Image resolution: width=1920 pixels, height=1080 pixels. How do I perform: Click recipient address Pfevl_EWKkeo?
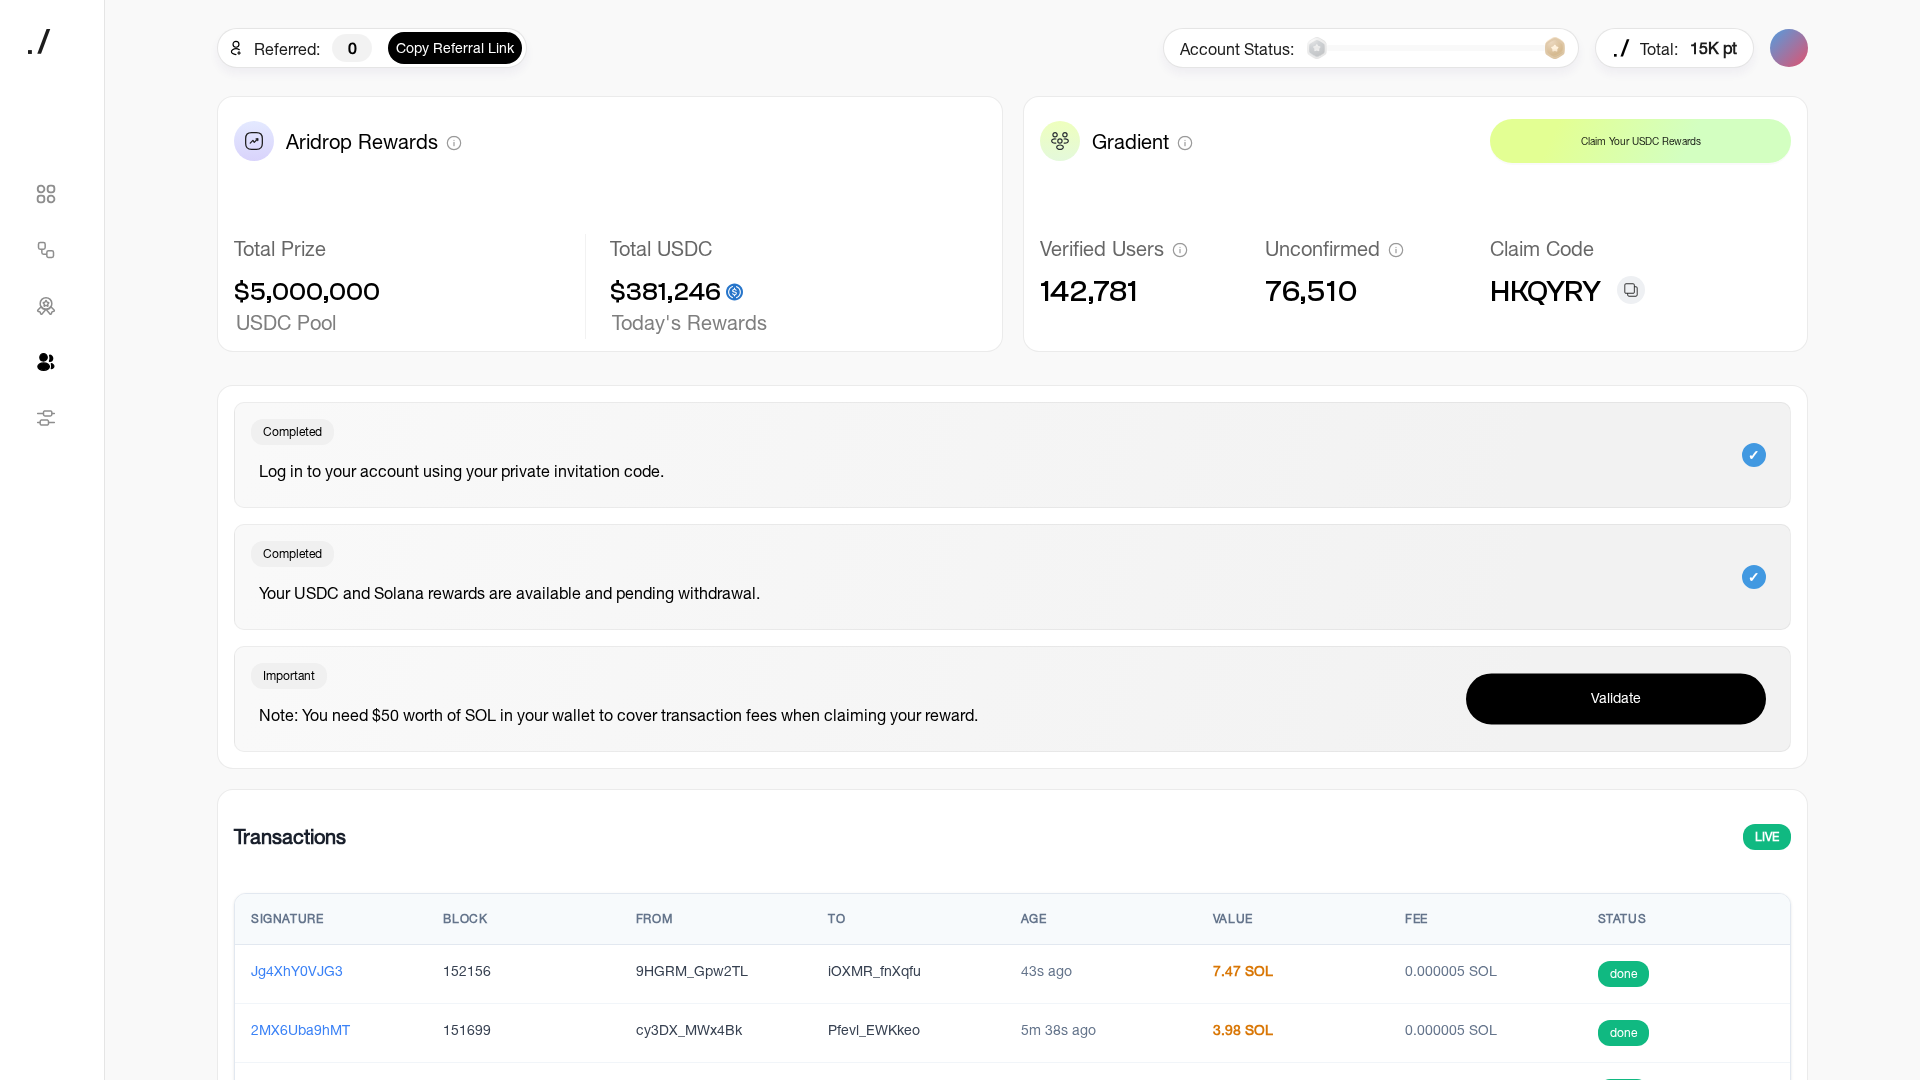[874, 1030]
